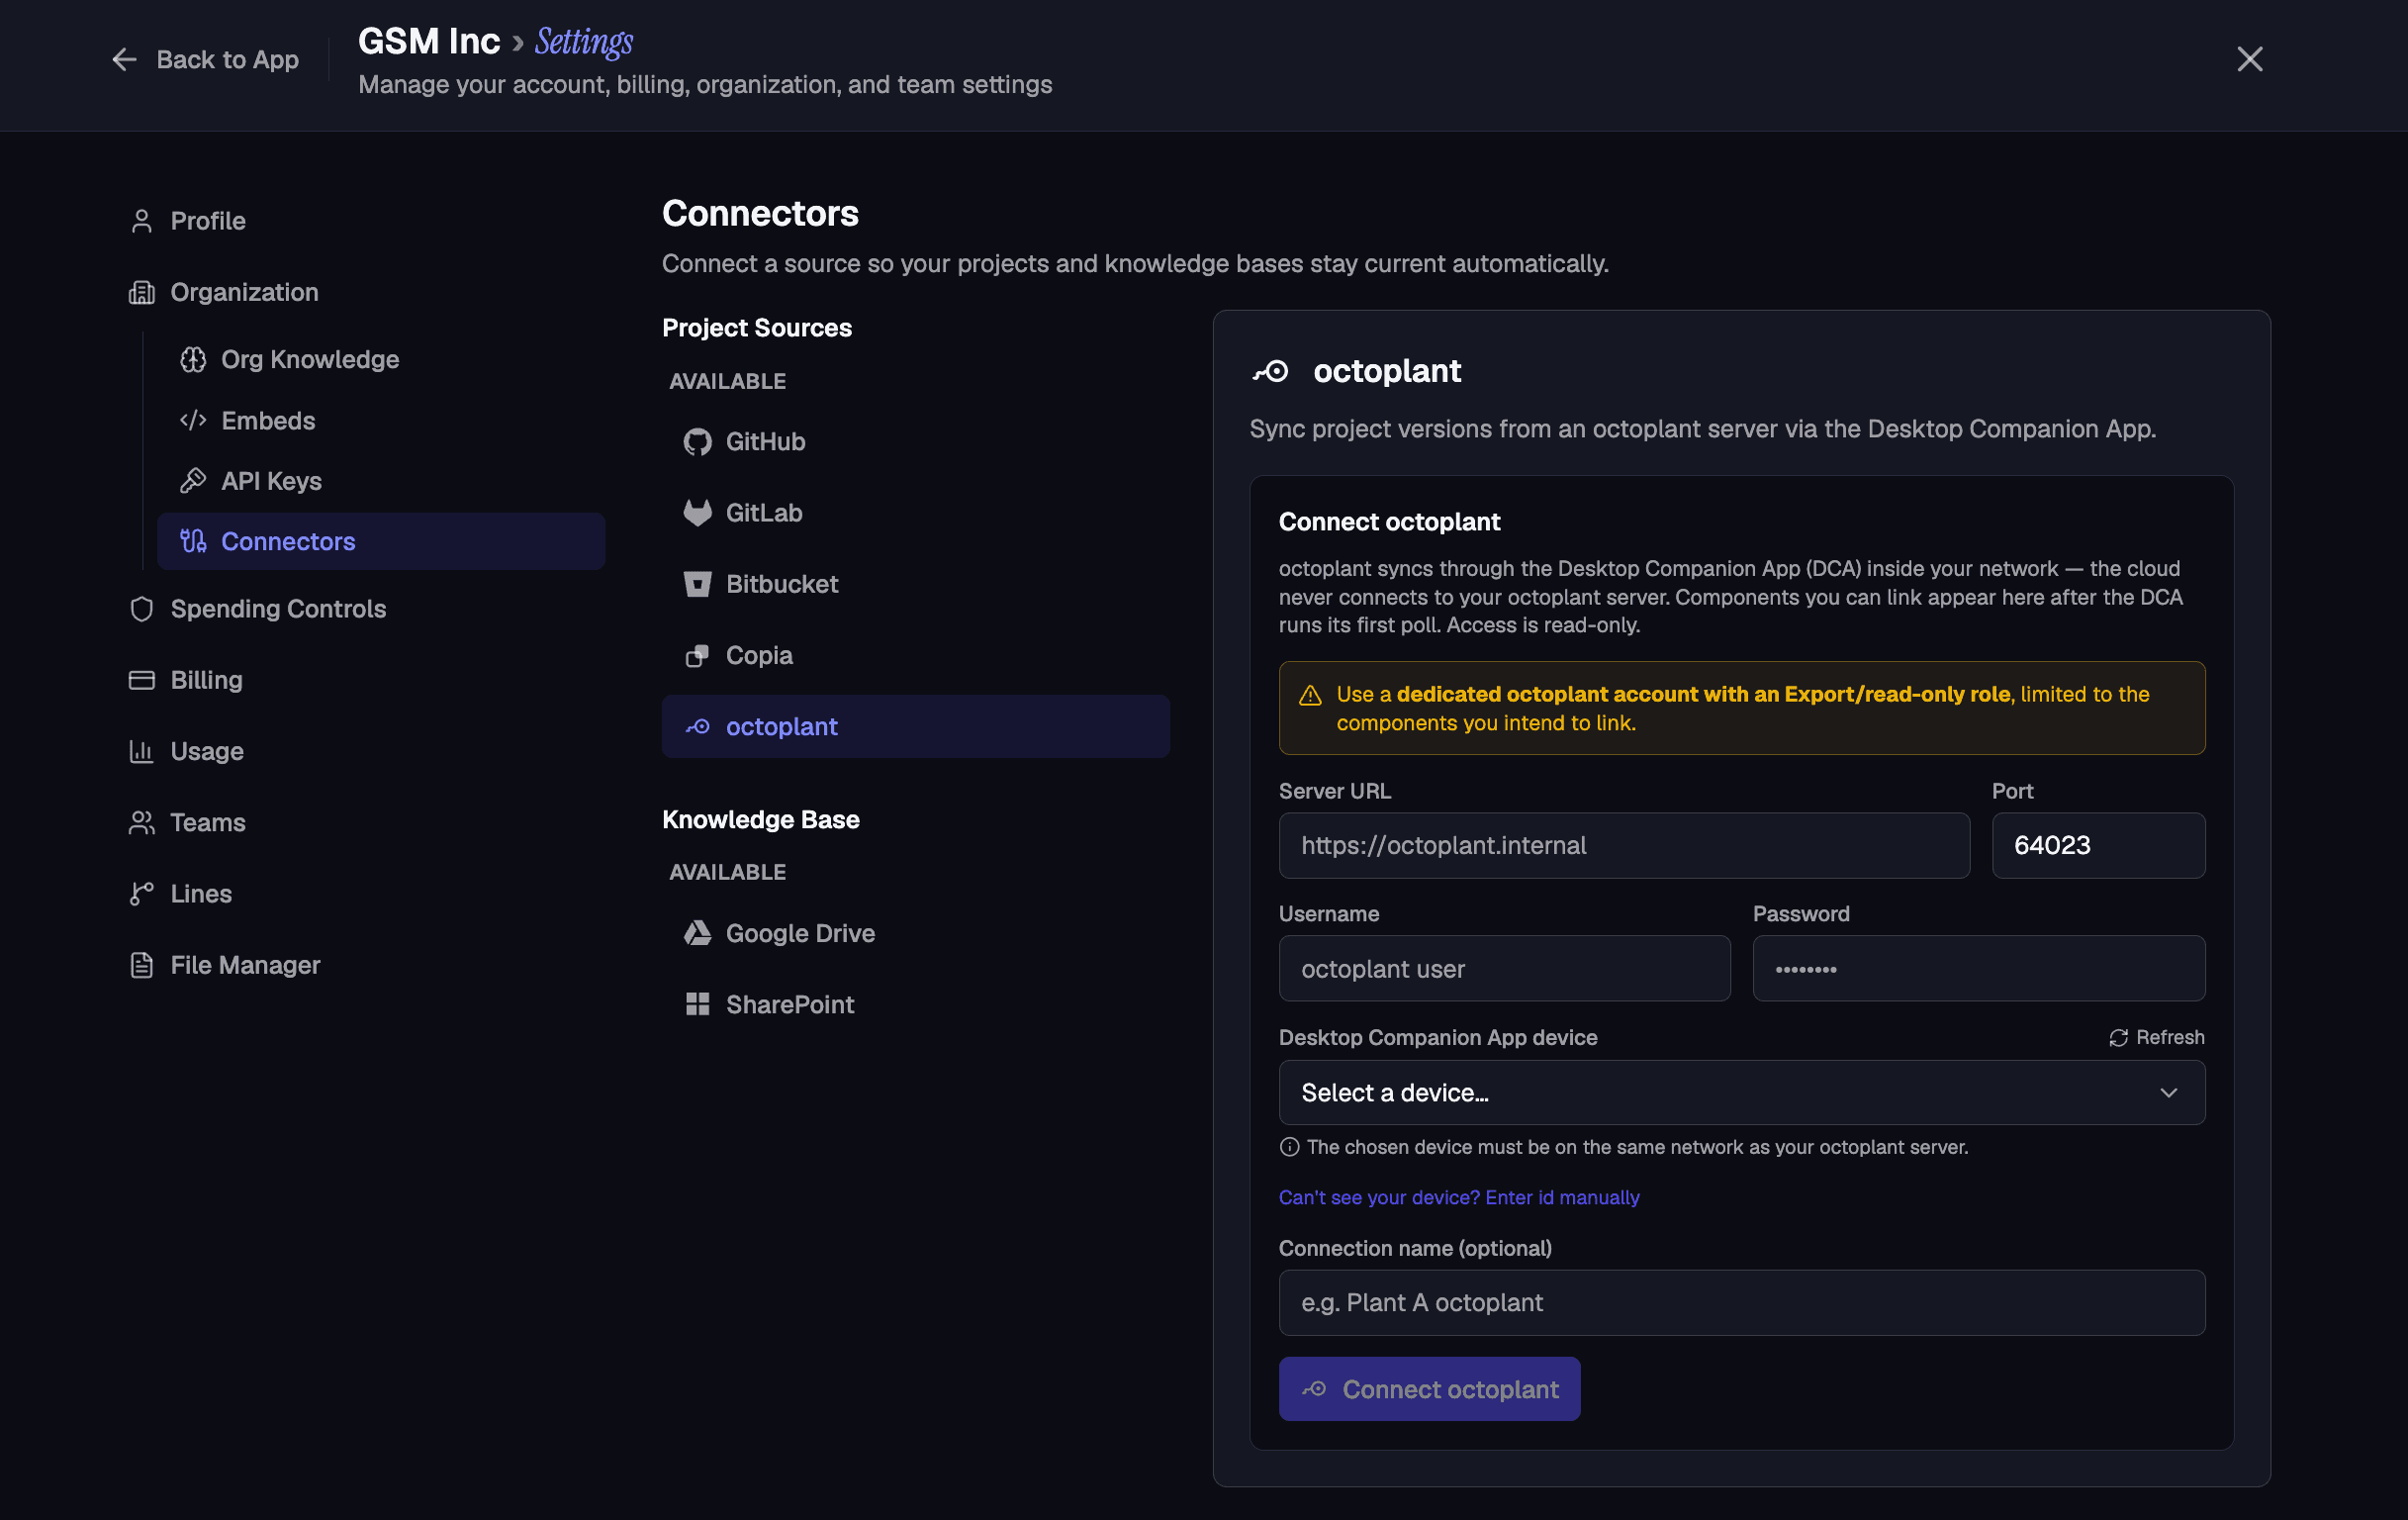
Task: Close the settings with the X icon
Action: 2249,60
